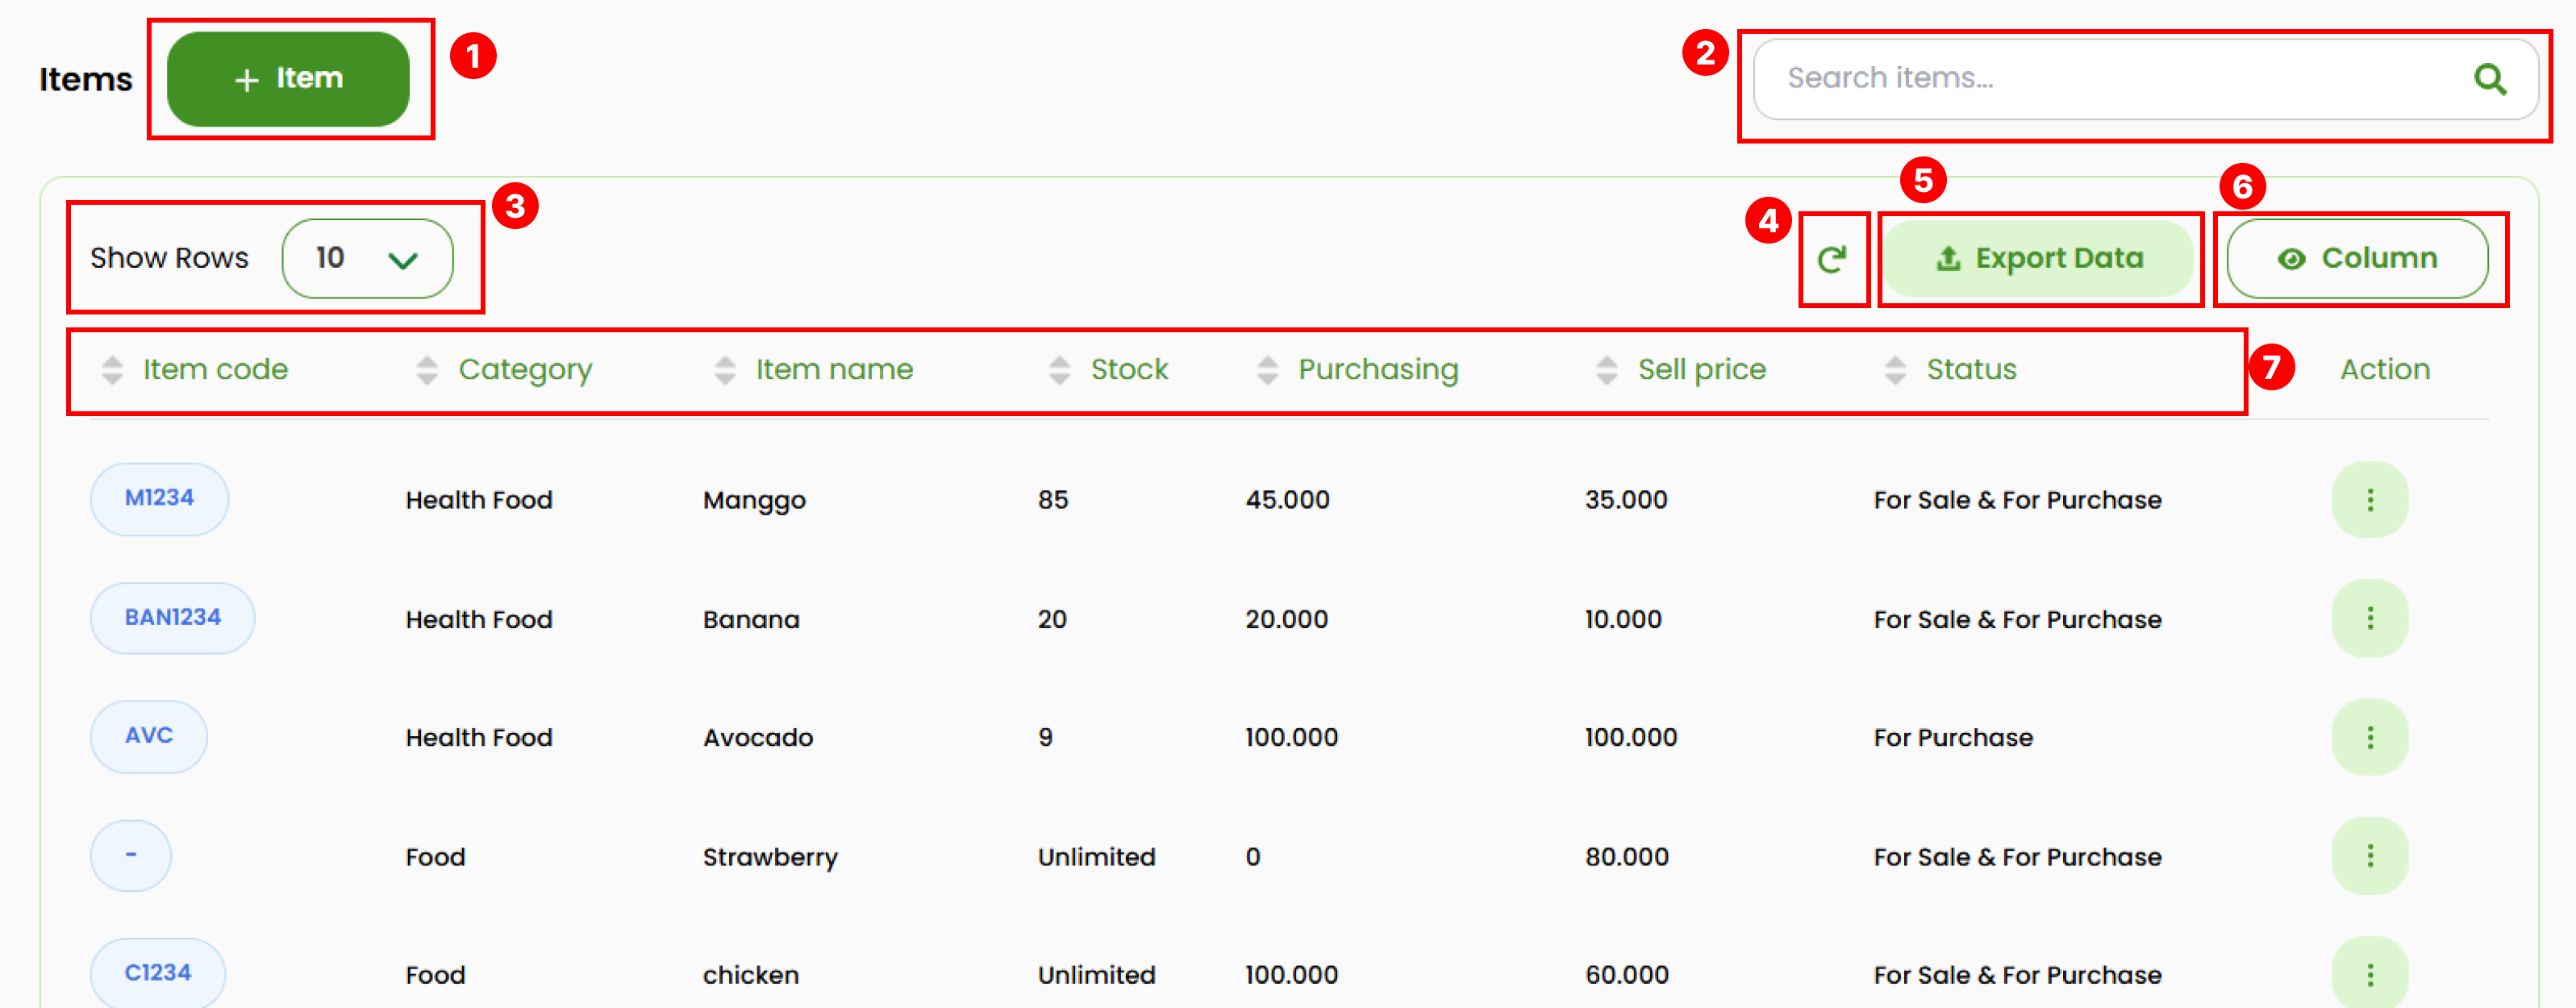The width and height of the screenshot is (2576, 1008).
Task: Sort by Sell price column
Action: click(x=1700, y=369)
